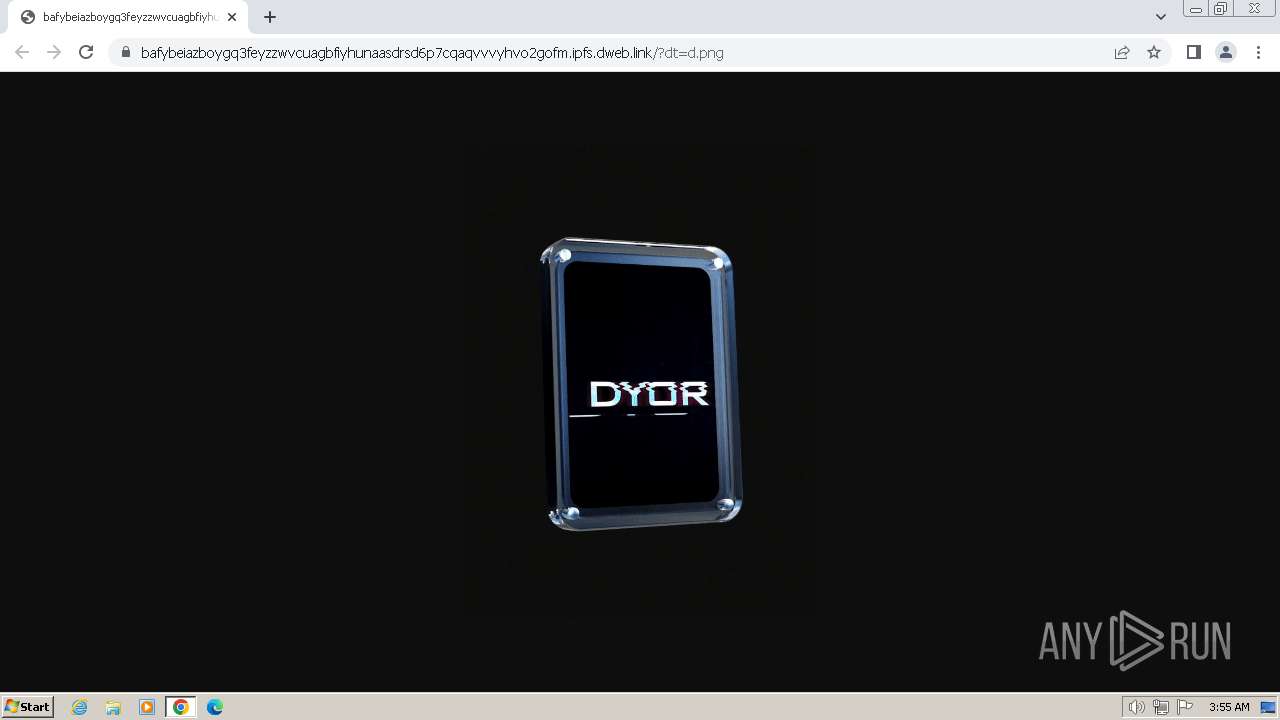Show the clock reading 3:55 AM
1280x720 pixels.
[1229, 707]
